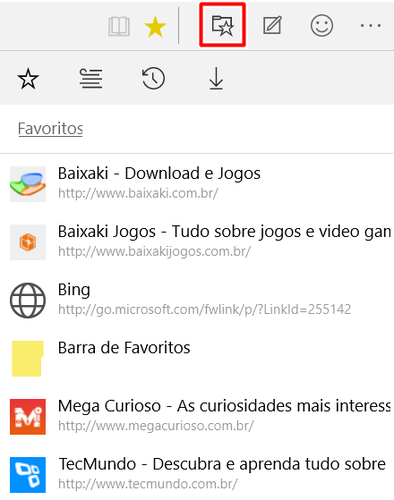Viewport: 394px width, 500px height.
Task: Open the More actions ellipsis menu
Action: click(371, 25)
